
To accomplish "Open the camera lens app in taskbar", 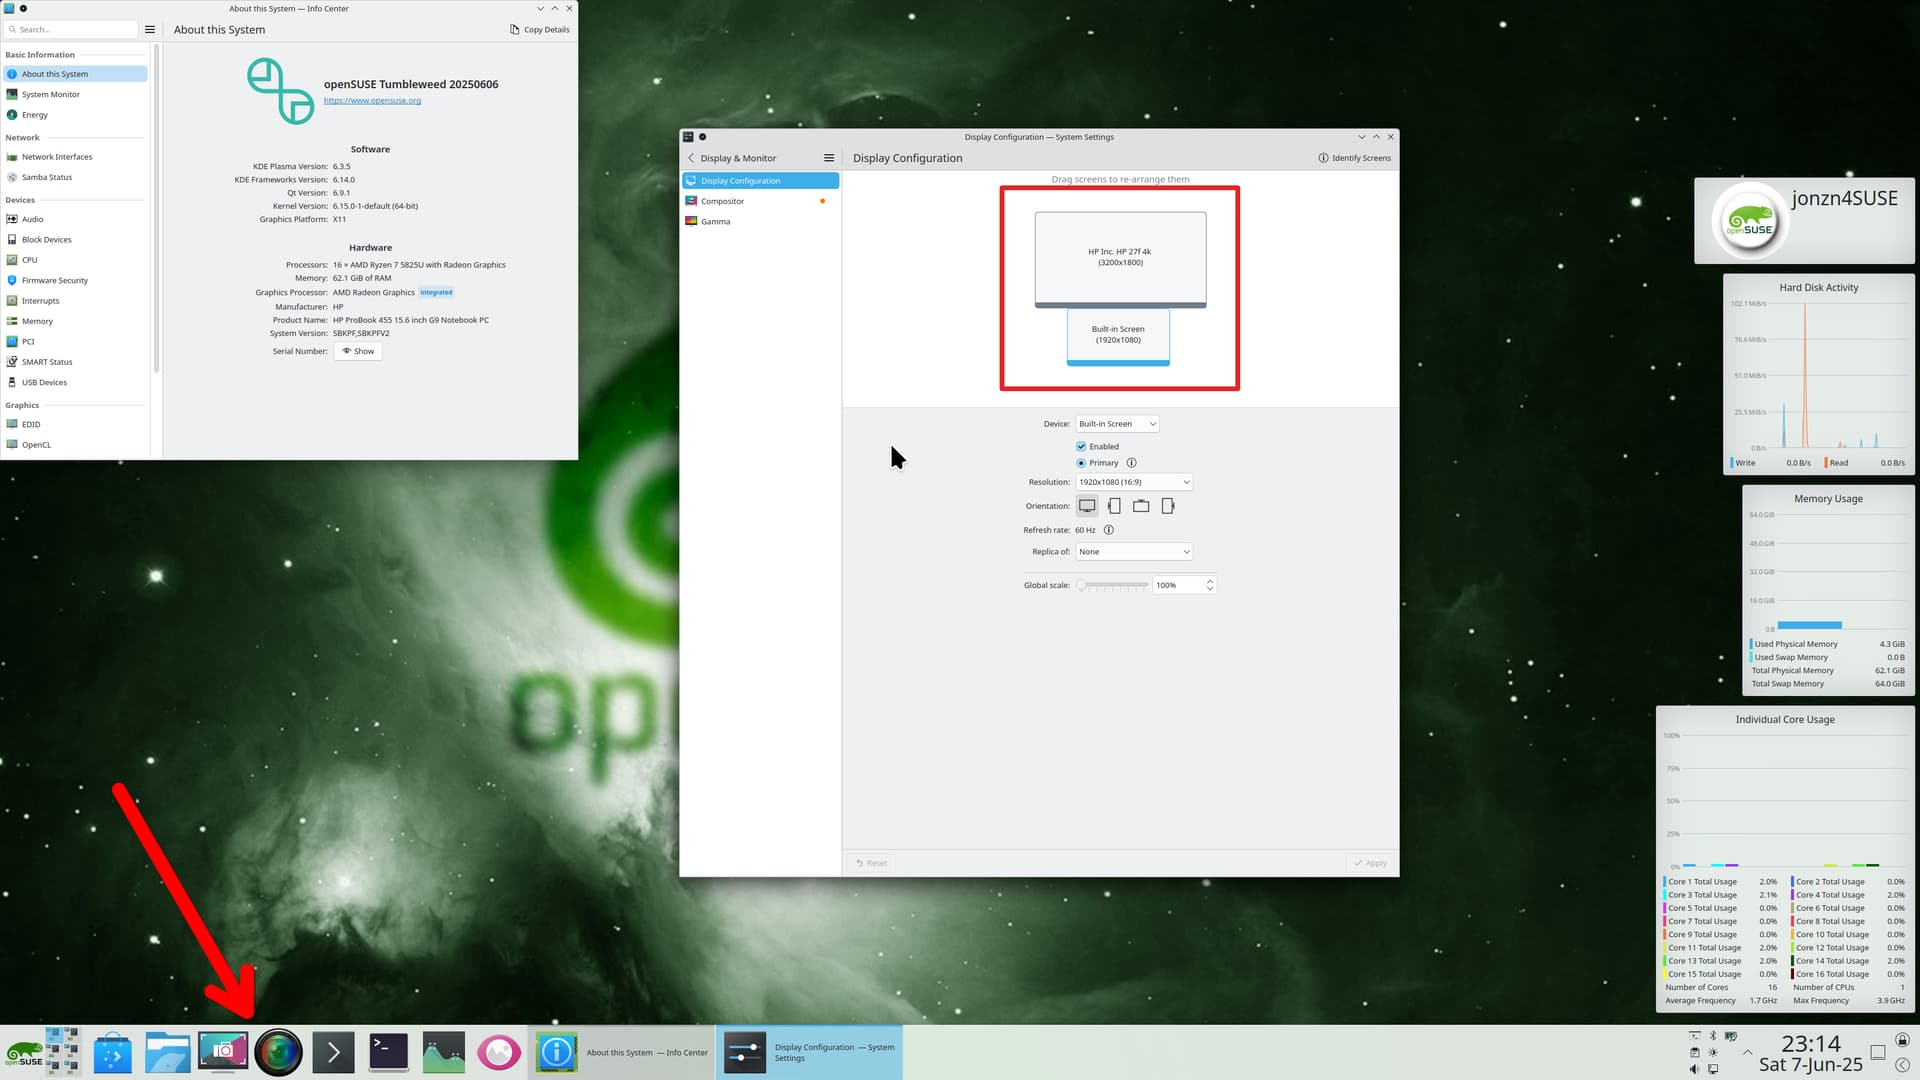I will pyautogui.click(x=278, y=1052).
